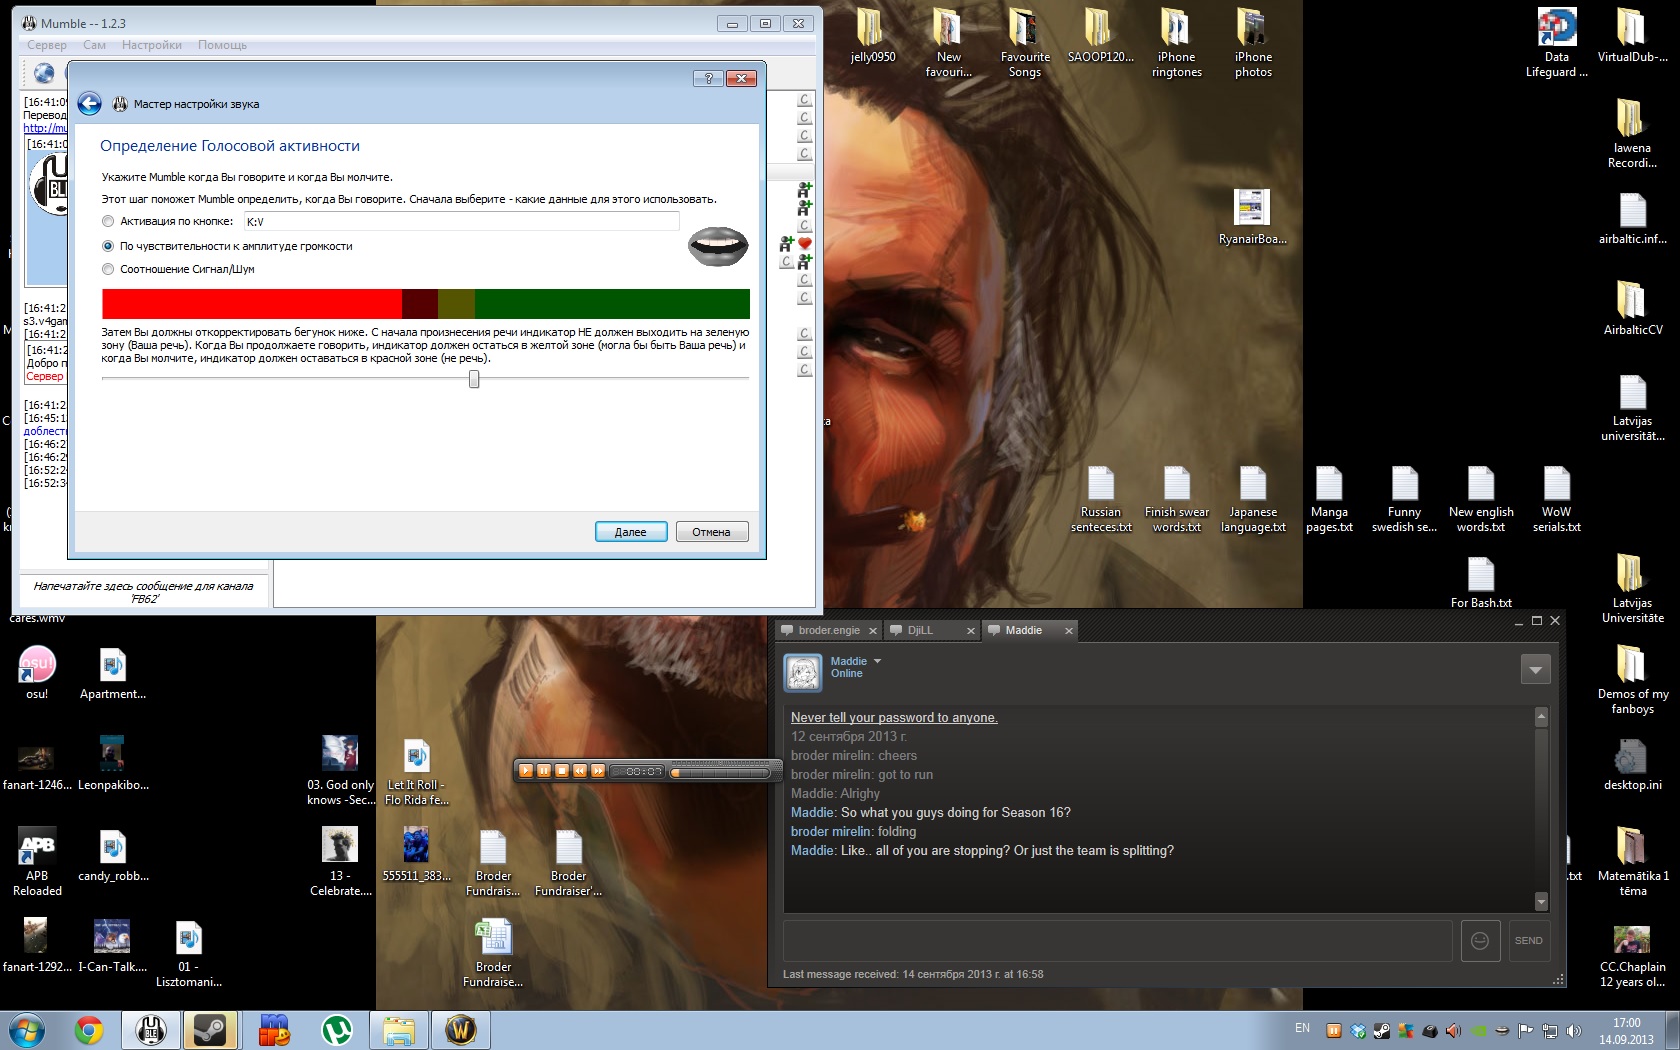Click the chat scrollbar down arrow
Screen dimensions: 1680x1050
[1541, 902]
